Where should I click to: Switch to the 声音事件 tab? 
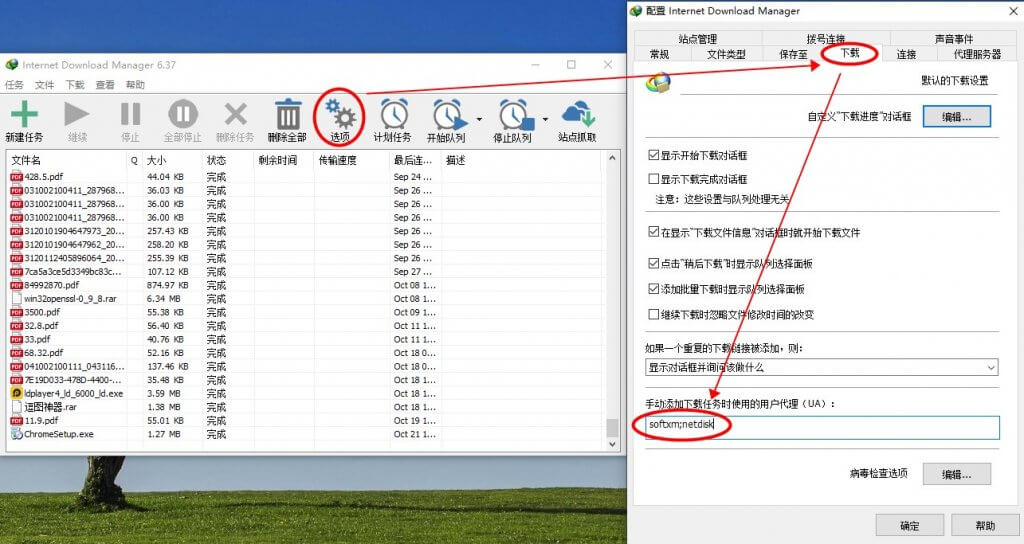(953, 39)
